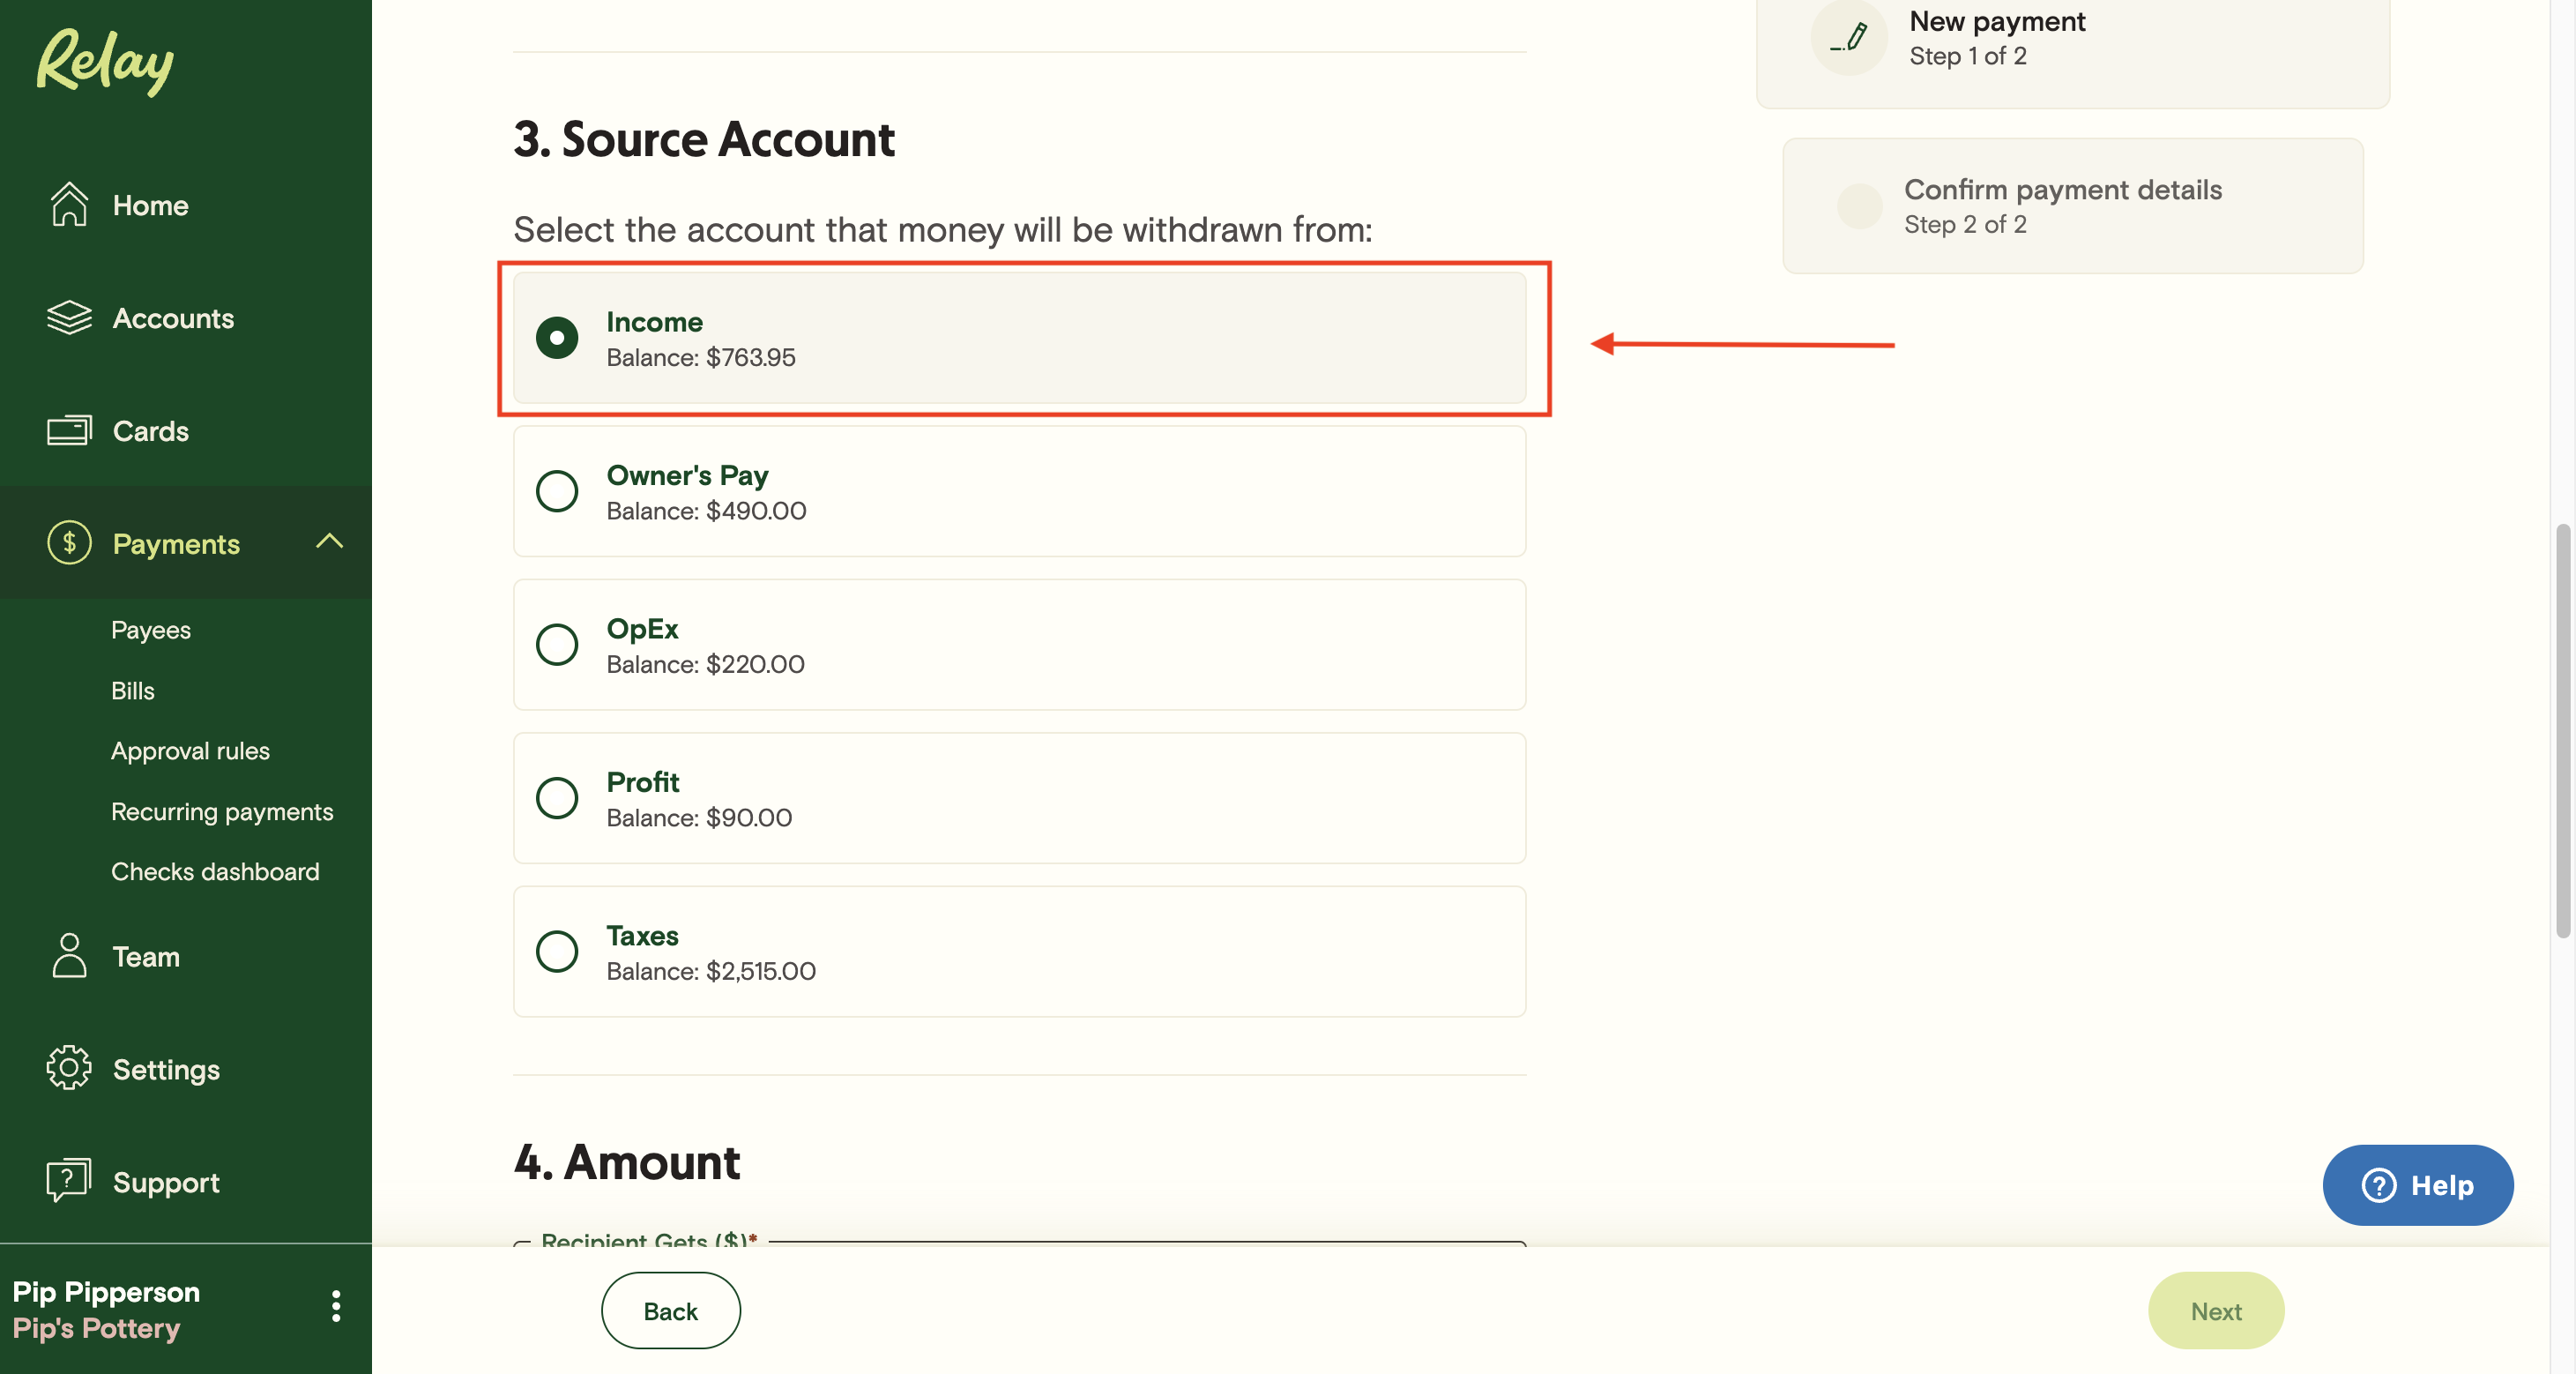This screenshot has height=1374, width=2576.
Task: Click the Next button
Action: click(2215, 1310)
